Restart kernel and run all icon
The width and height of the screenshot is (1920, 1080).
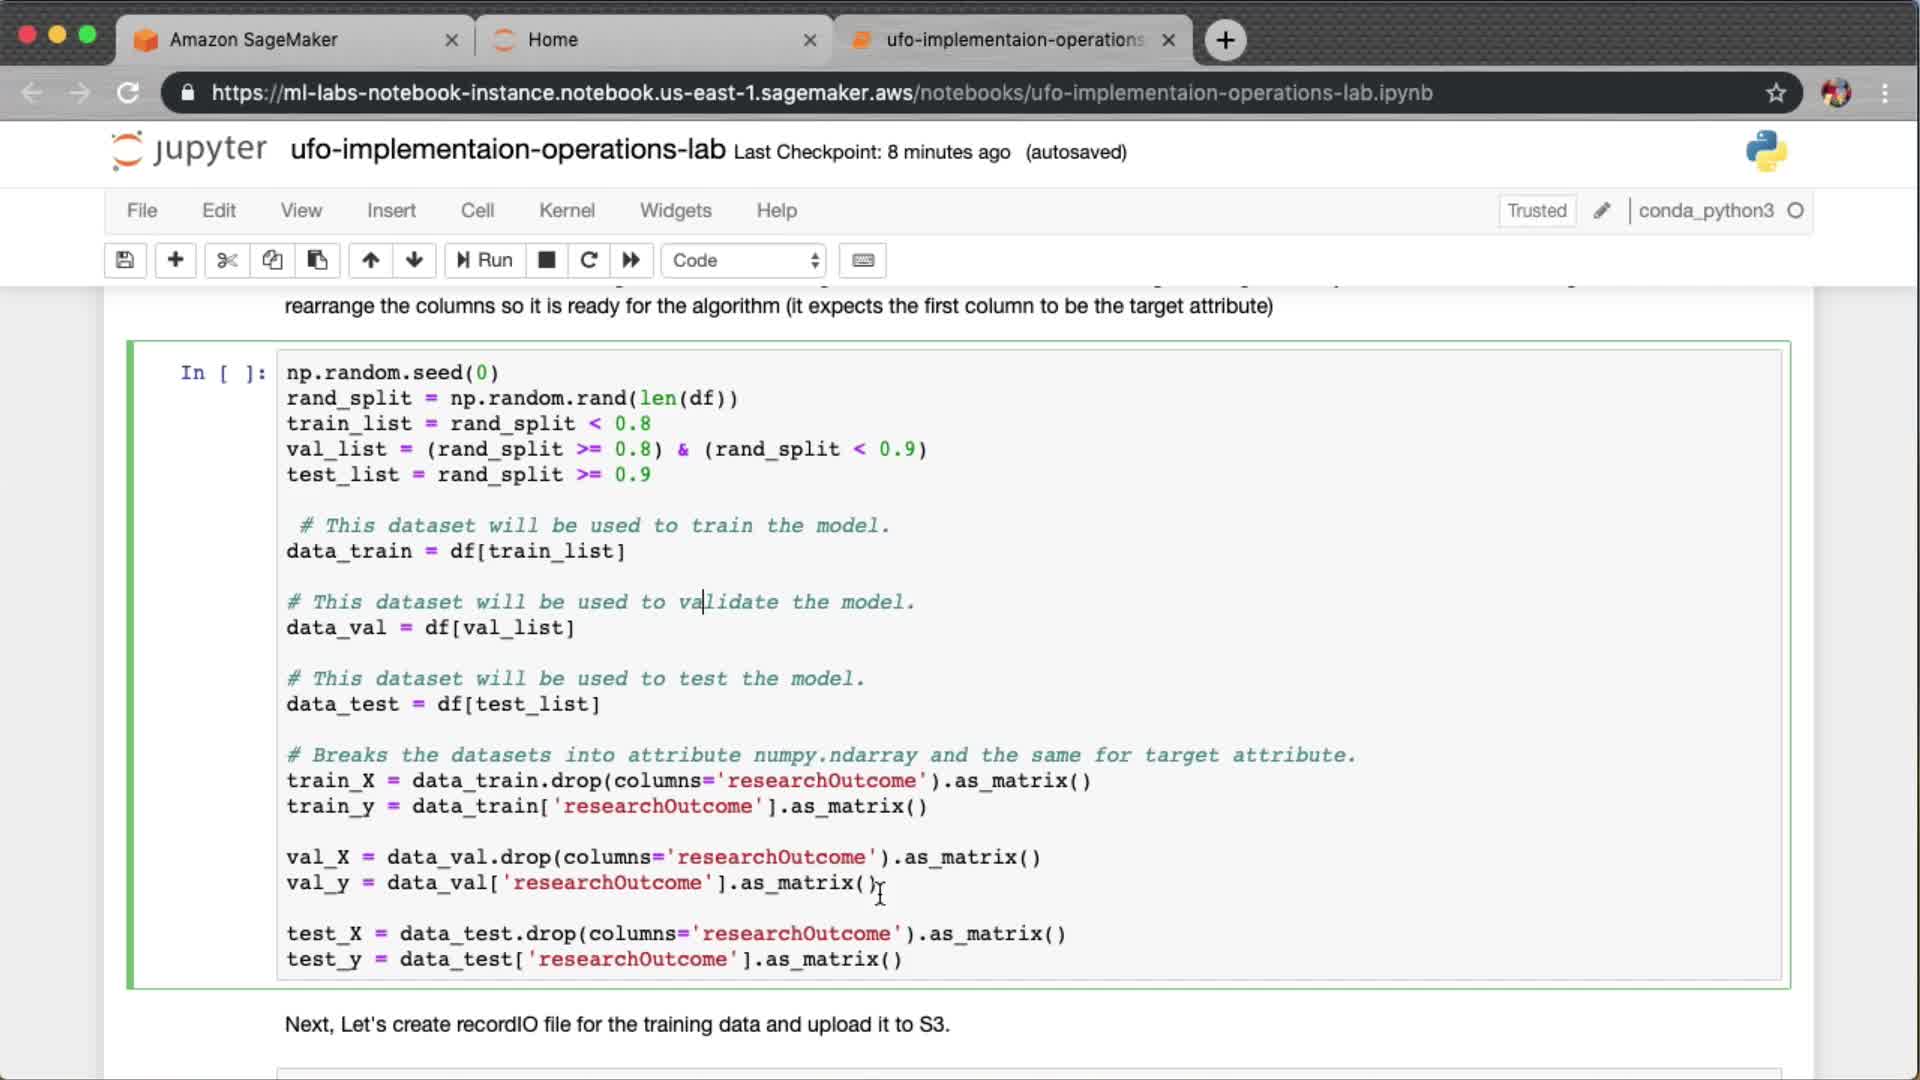631,260
